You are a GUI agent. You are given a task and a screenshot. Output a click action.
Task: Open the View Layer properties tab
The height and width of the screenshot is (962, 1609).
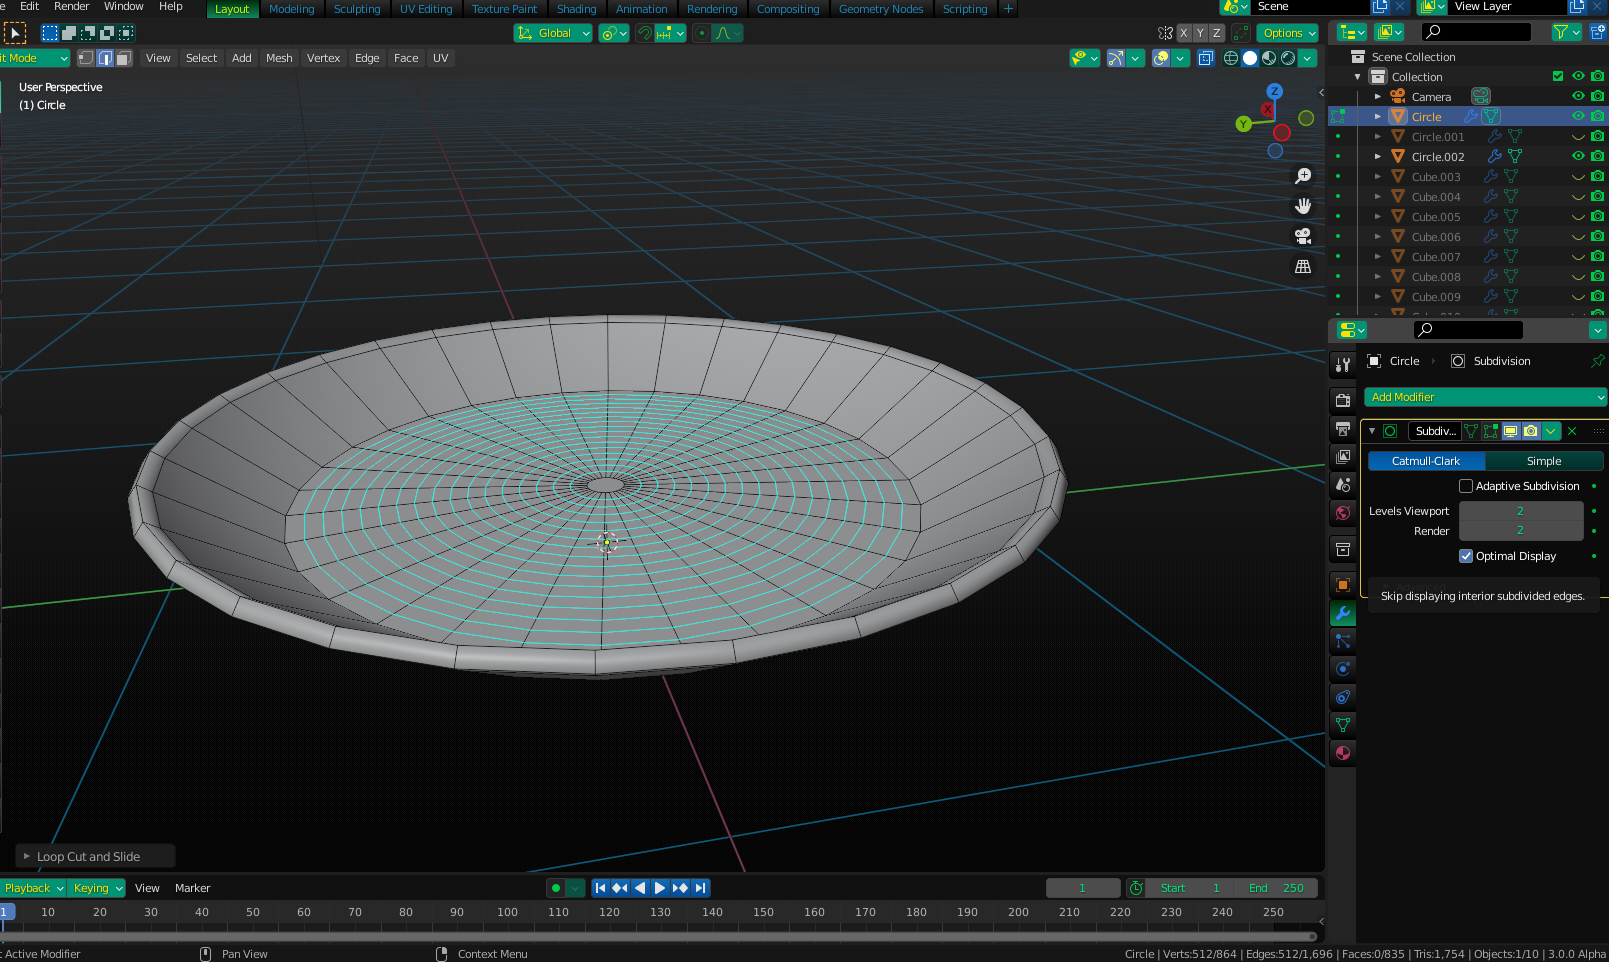click(1343, 456)
